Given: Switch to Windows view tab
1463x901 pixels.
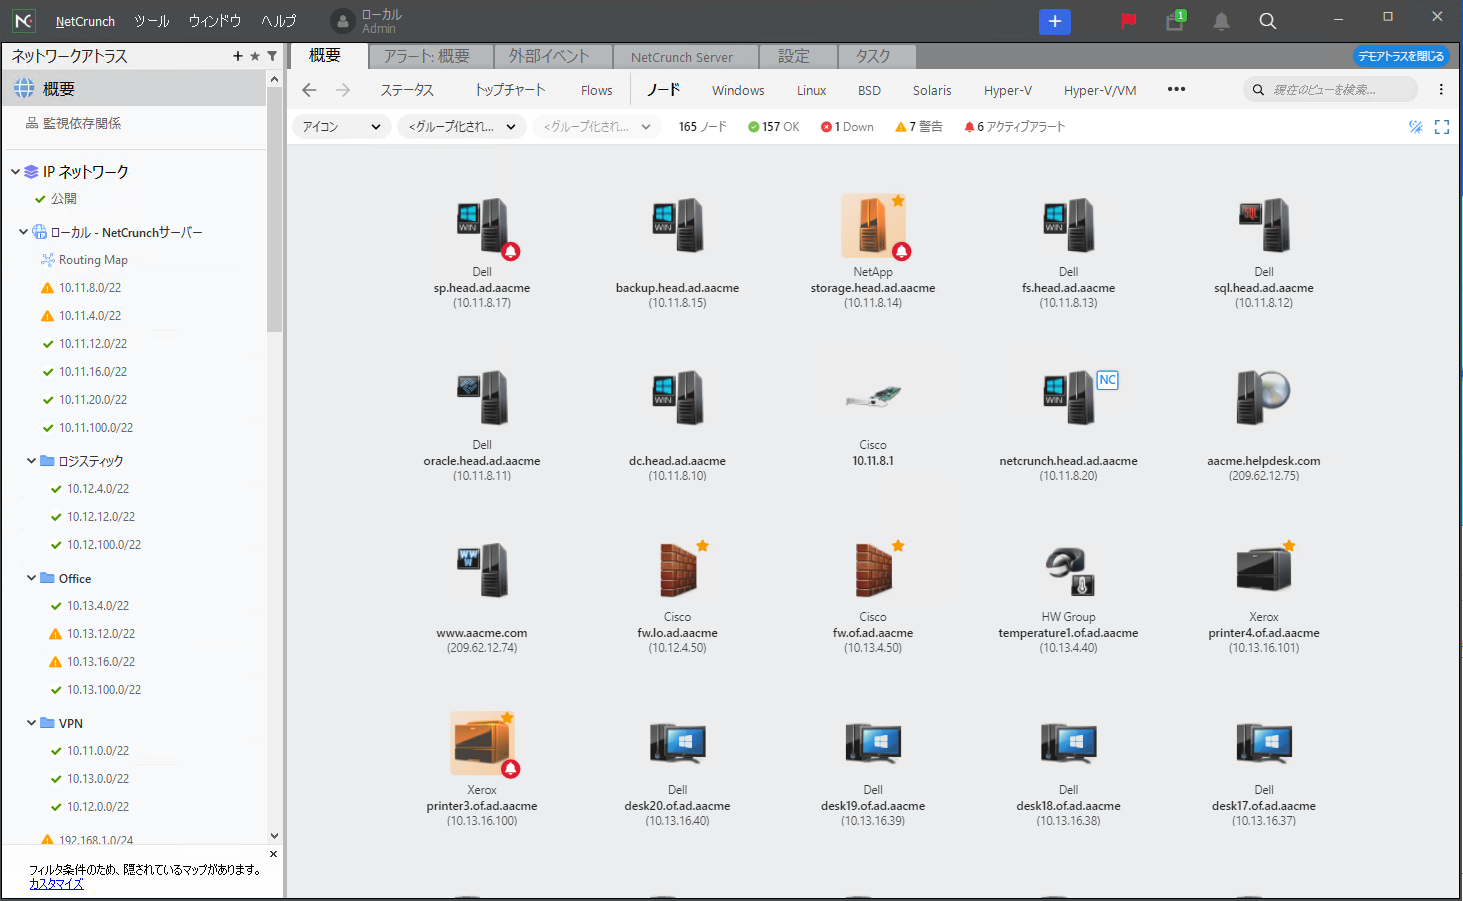Looking at the screenshot, I should (738, 90).
